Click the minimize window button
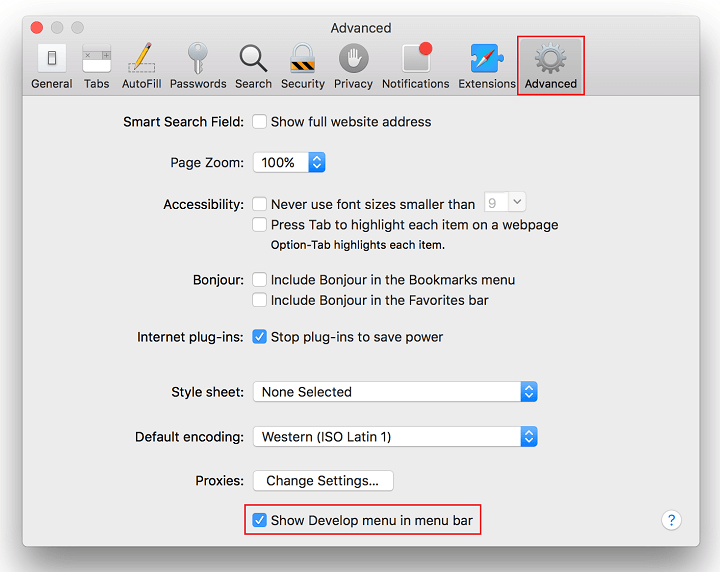Viewport: 720px width, 572px height. [57, 28]
